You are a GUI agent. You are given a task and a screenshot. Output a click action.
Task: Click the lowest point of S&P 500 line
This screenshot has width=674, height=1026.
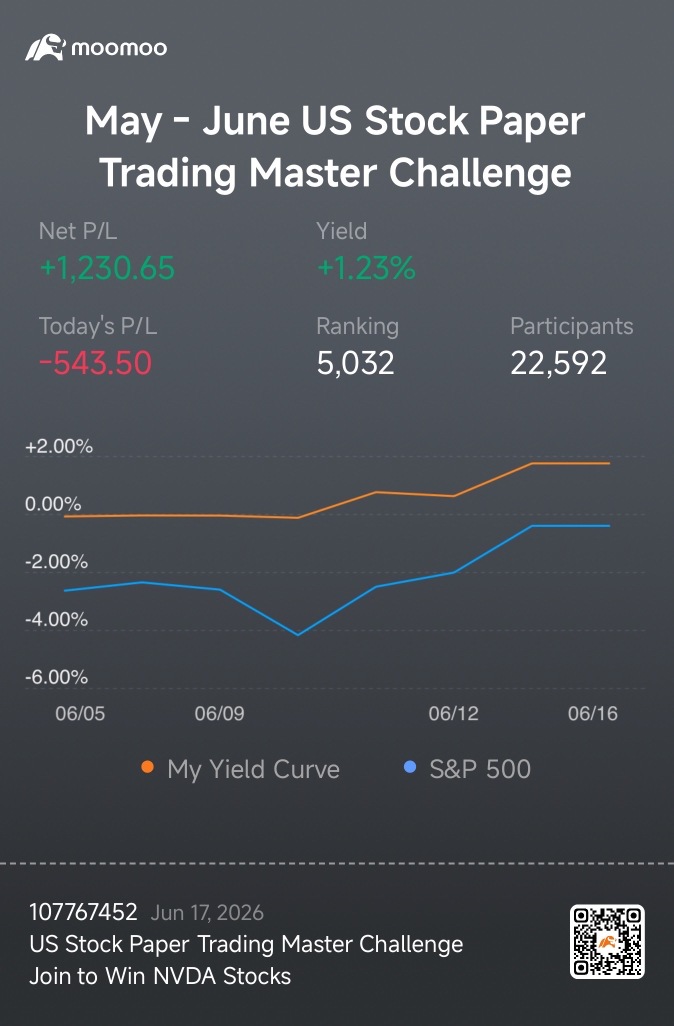(298, 635)
